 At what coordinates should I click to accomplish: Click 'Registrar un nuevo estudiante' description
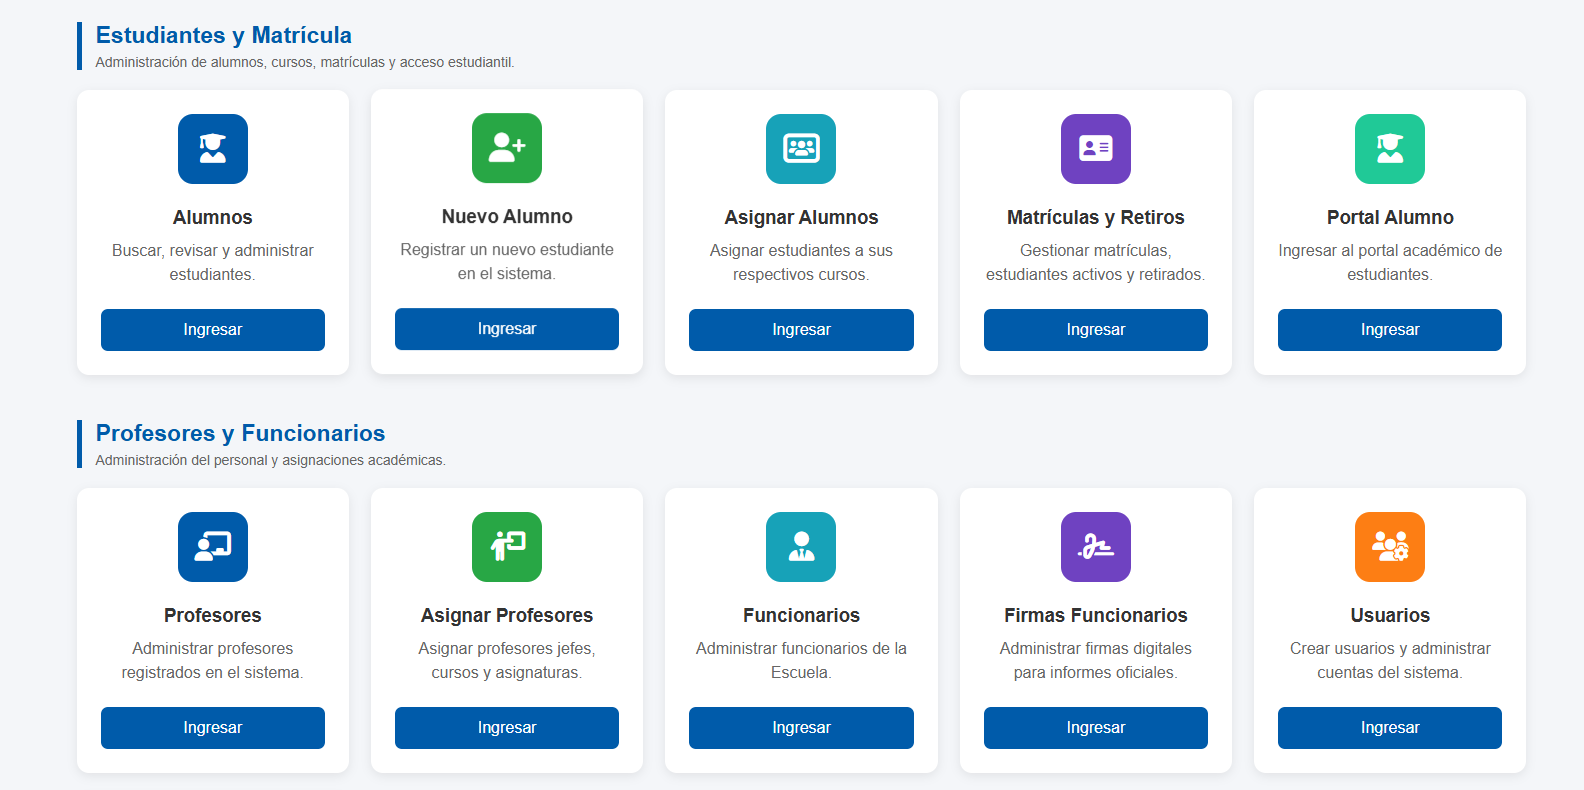click(507, 261)
